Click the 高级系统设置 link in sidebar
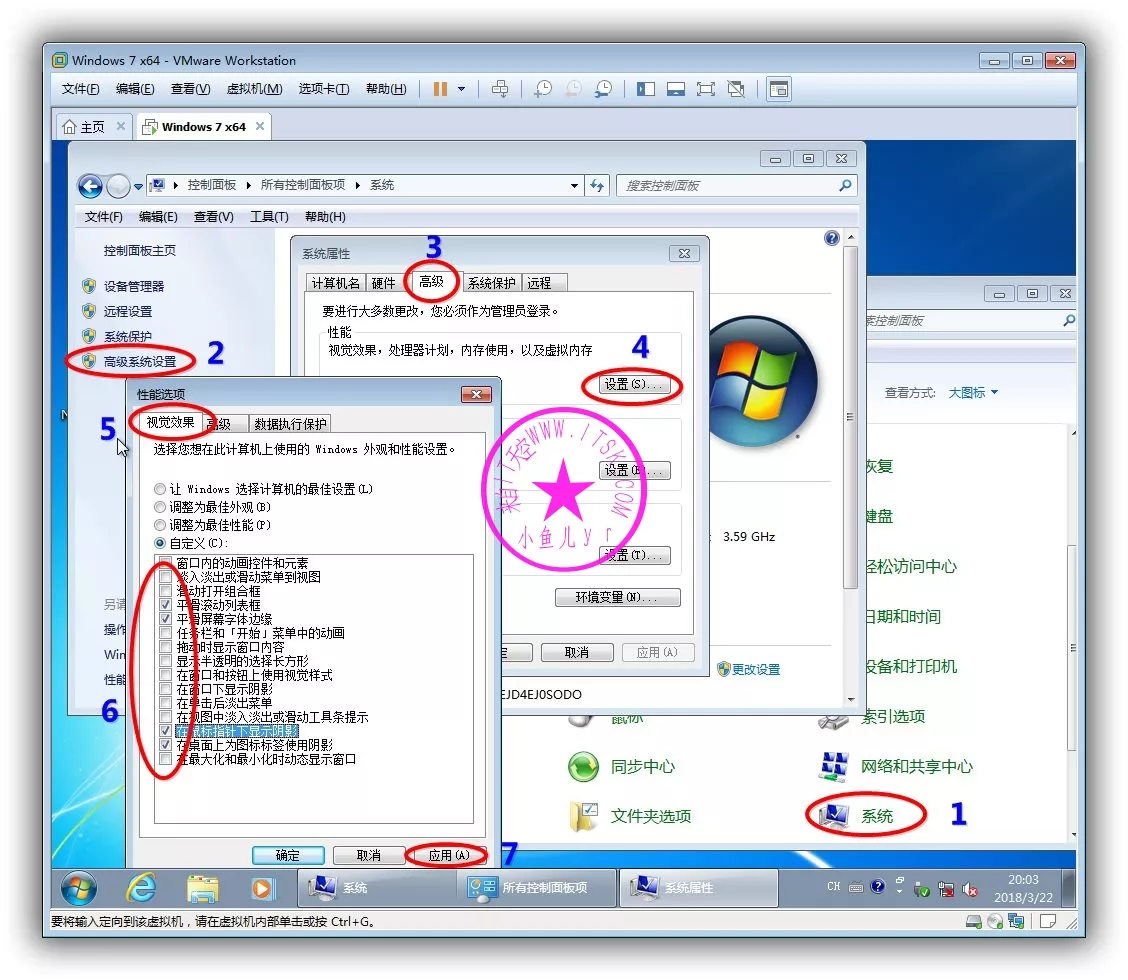Viewport: 1128px width, 980px height. point(139,361)
